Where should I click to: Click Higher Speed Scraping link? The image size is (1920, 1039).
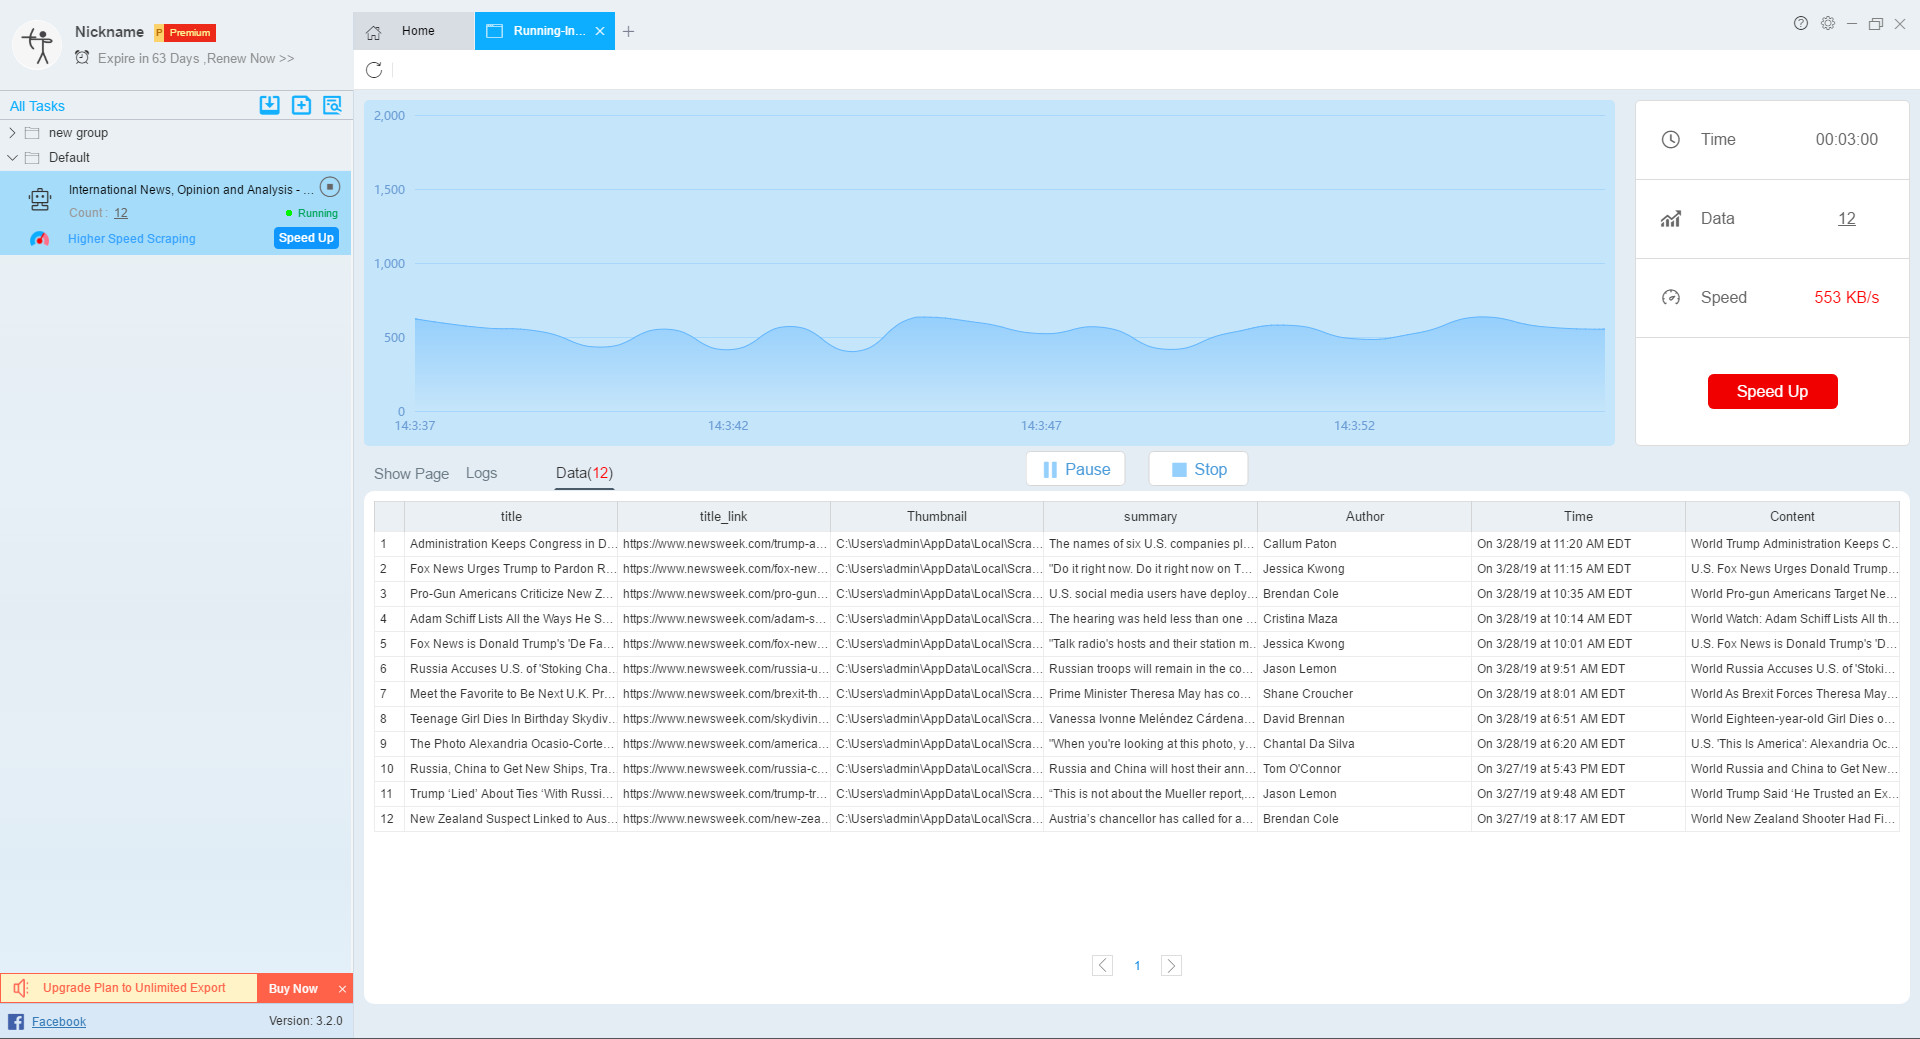(x=132, y=239)
